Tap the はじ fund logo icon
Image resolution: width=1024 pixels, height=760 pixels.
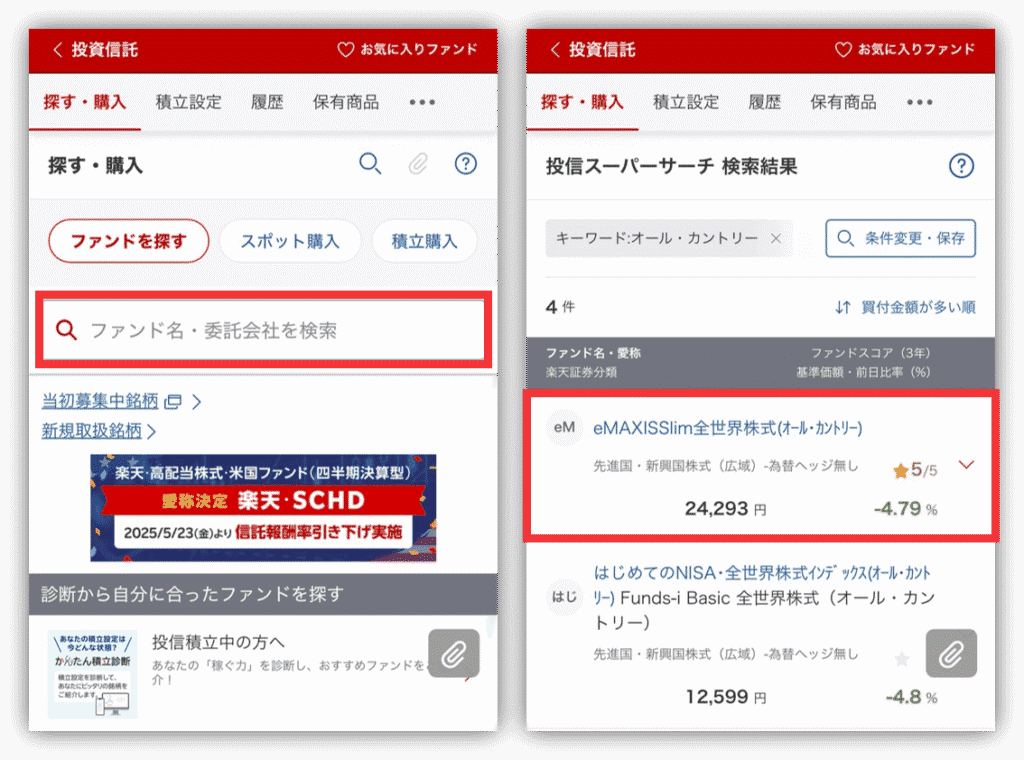coord(564,596)
